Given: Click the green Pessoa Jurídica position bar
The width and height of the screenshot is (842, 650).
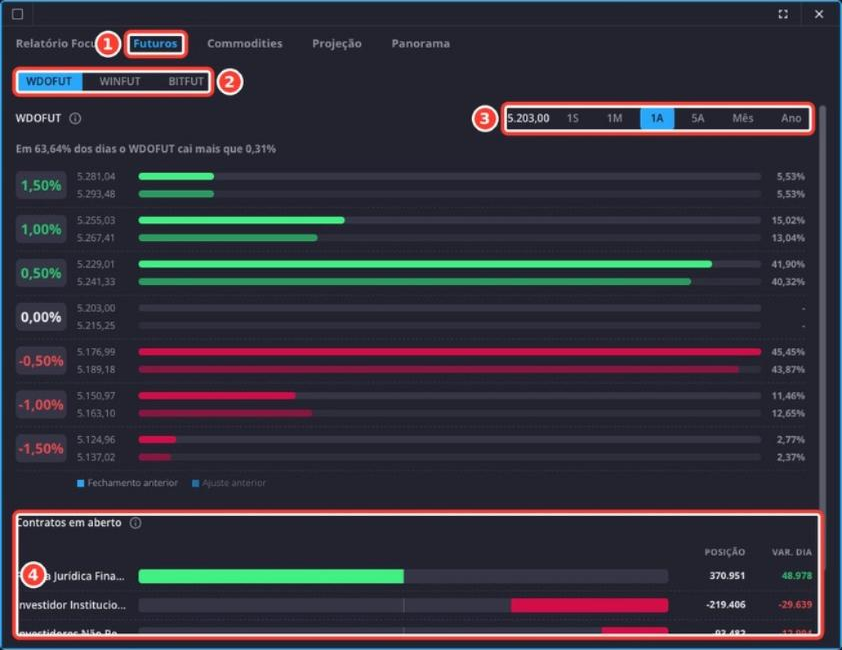Looking at the screenshot, I should [x=271, y=576].
